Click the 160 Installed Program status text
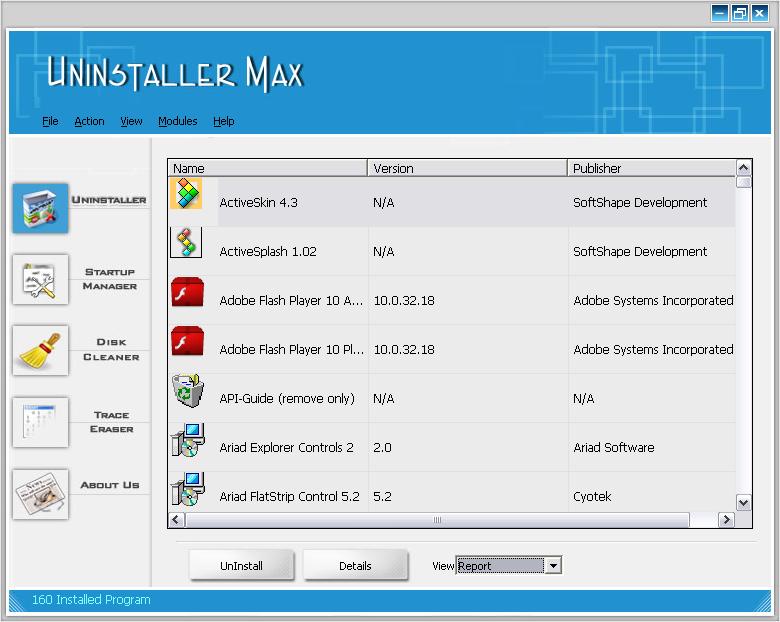 coord(91,600)
